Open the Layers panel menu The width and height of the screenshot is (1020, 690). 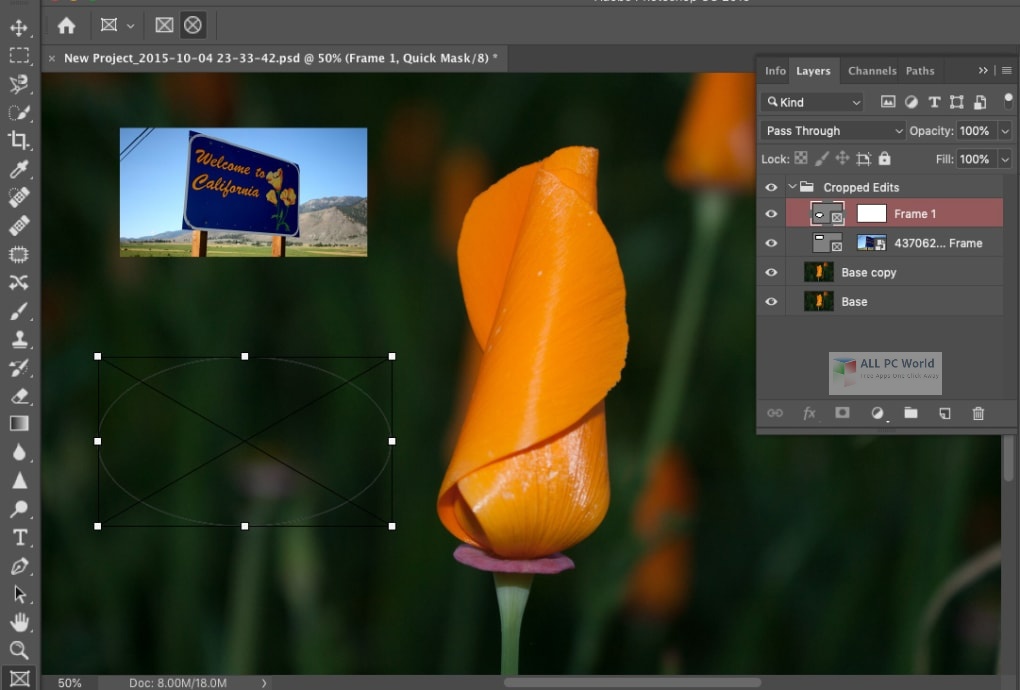pyautogui.click(x=1006, y=70)
